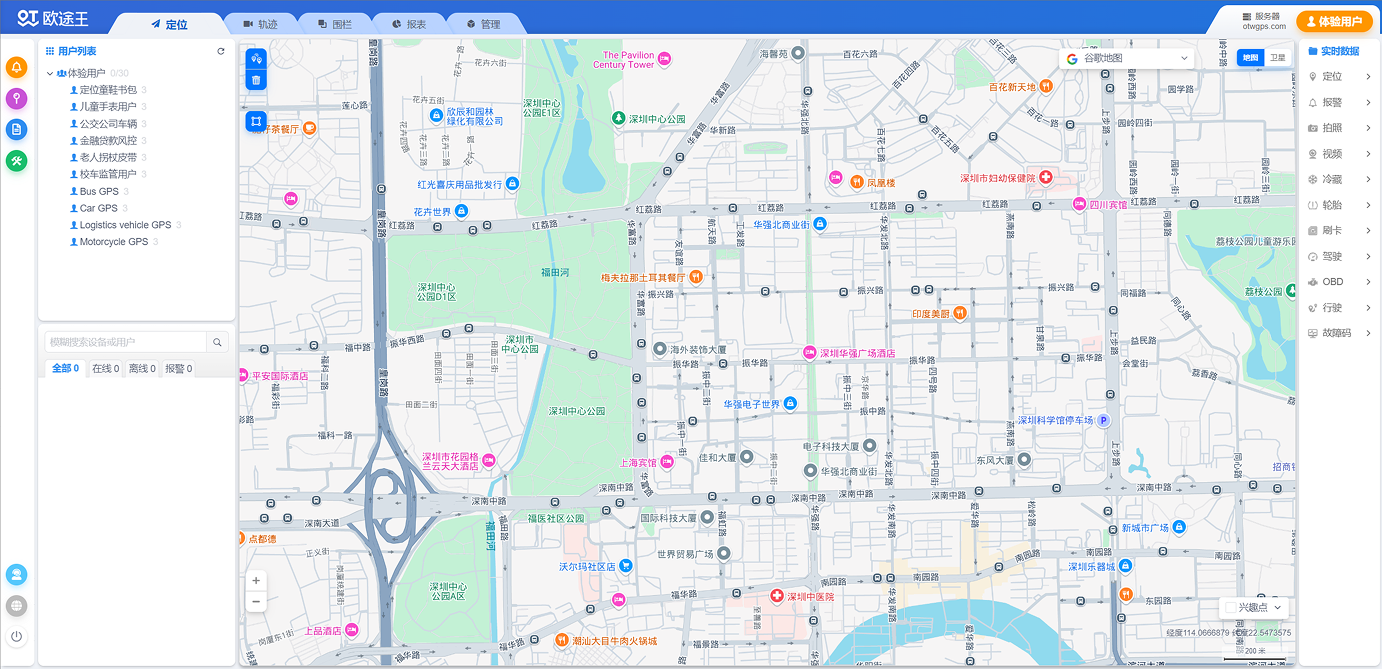The height and width of the screenshot is (669, 1382).
Task: Open the green tools wrench sidebar icon
Action: (x=17, y=160)
